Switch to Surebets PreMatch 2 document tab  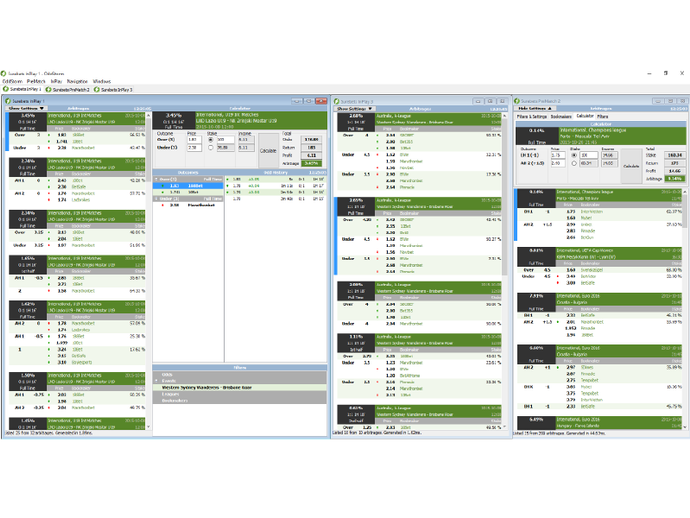[x=68, y=89]
